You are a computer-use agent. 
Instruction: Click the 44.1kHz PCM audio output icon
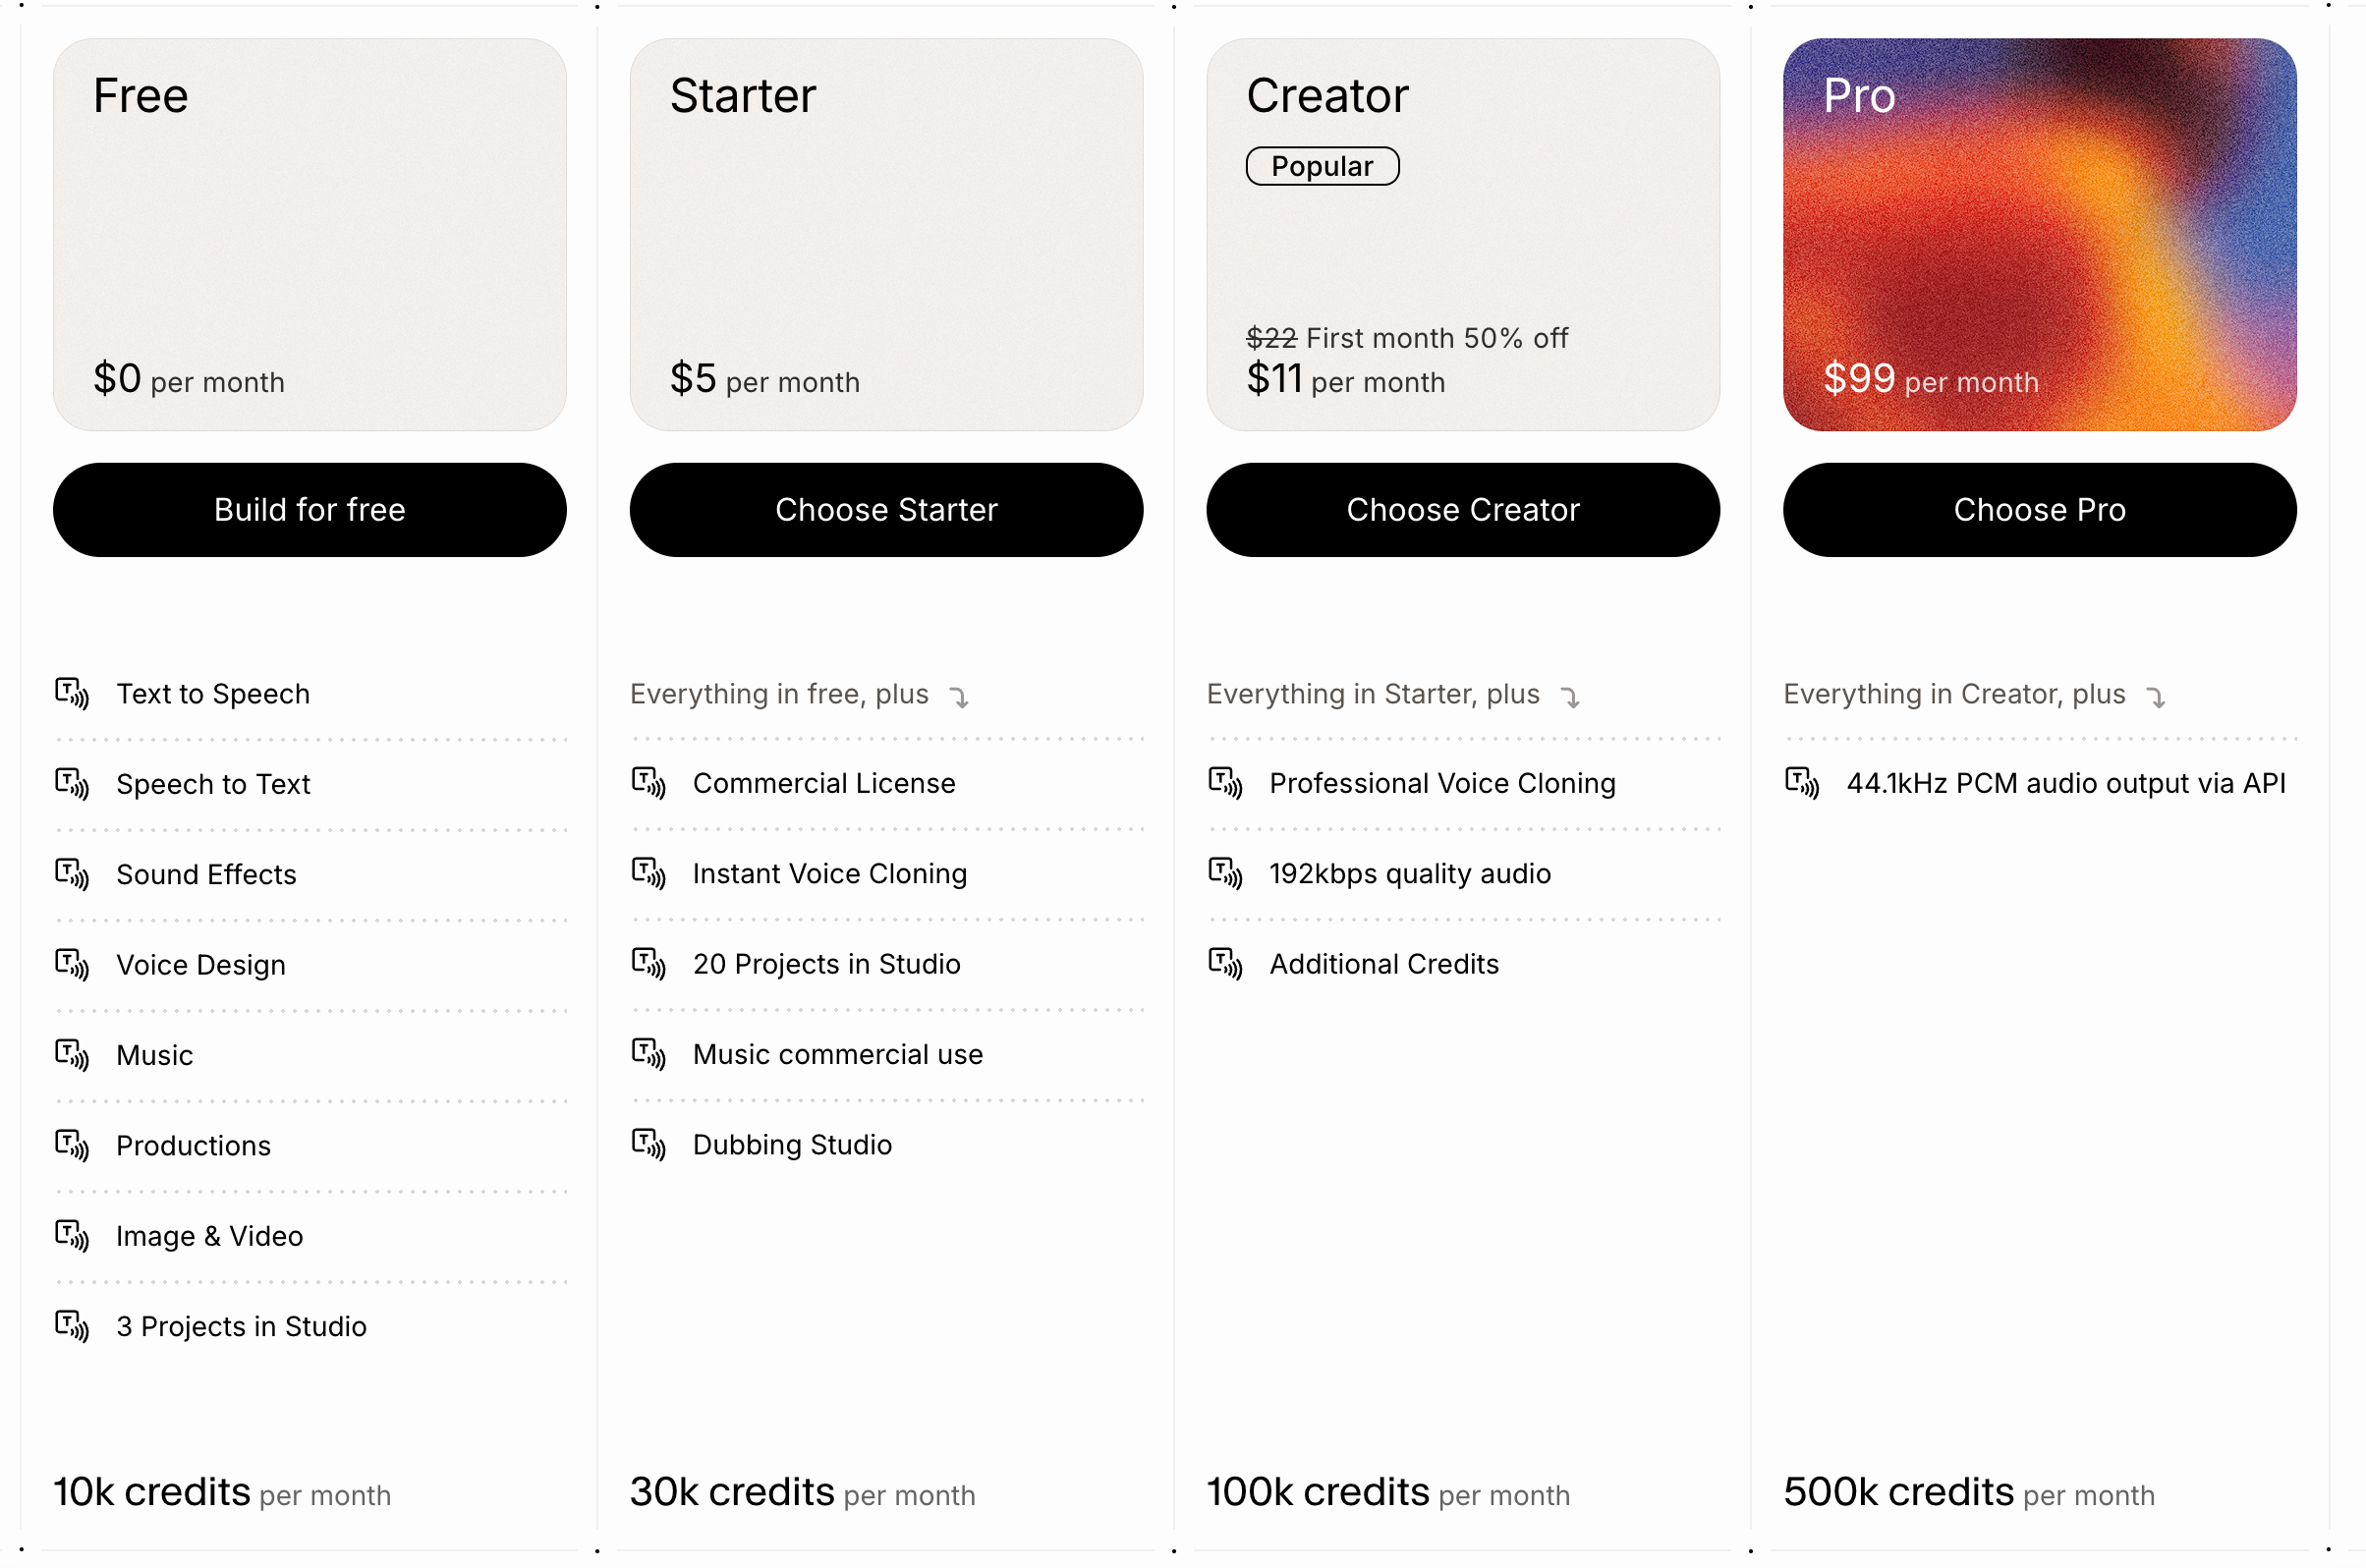(x=1801, y=783)
